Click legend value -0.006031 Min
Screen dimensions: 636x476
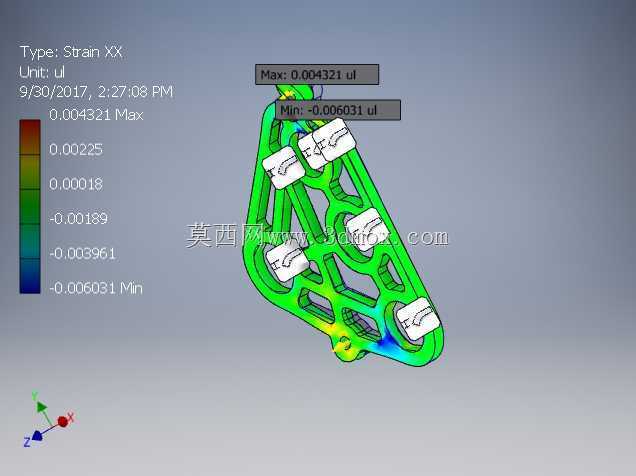point(96,288)
